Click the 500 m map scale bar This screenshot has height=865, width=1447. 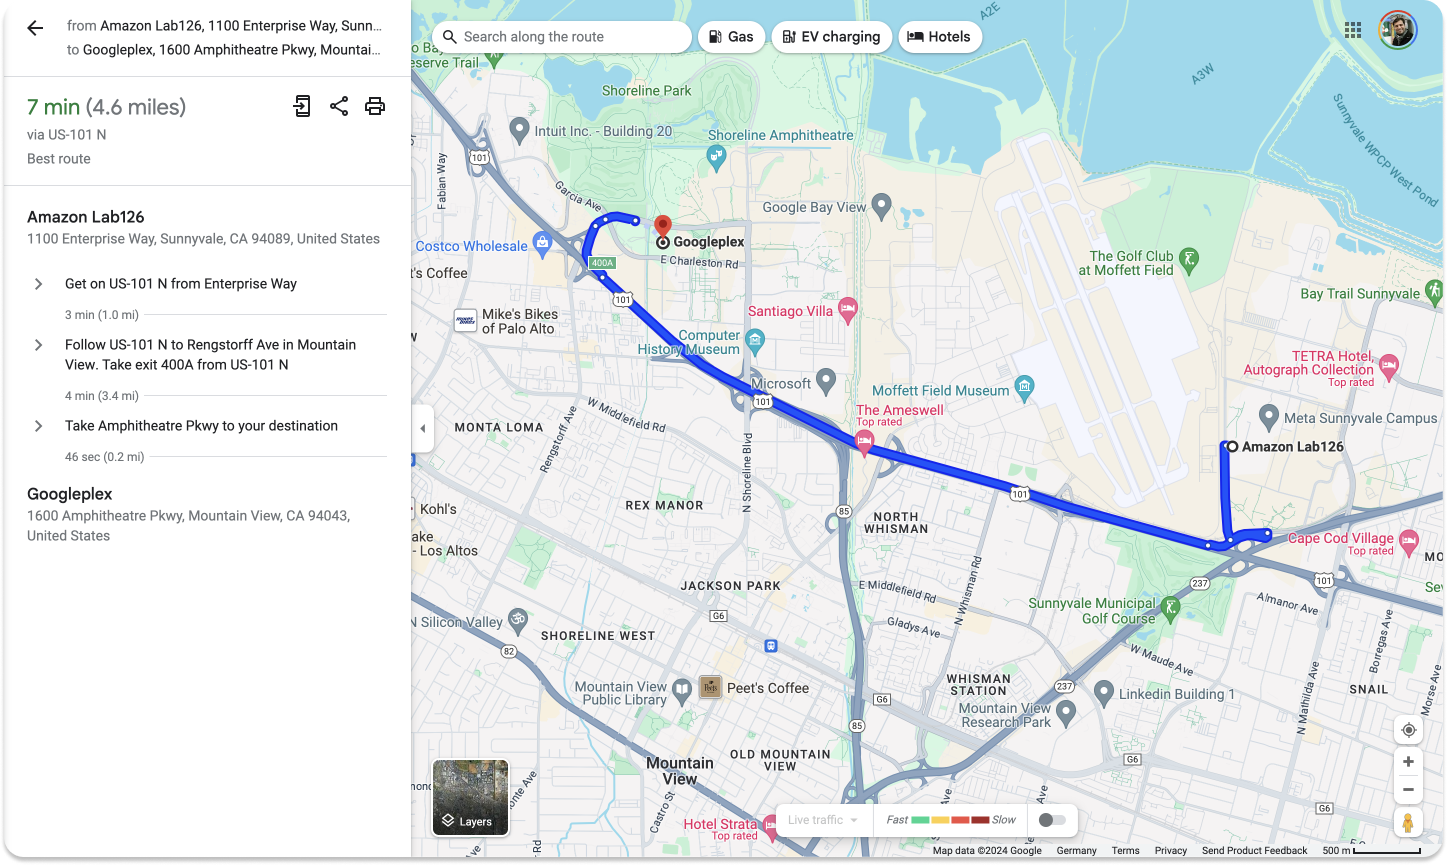[1372, 851]
